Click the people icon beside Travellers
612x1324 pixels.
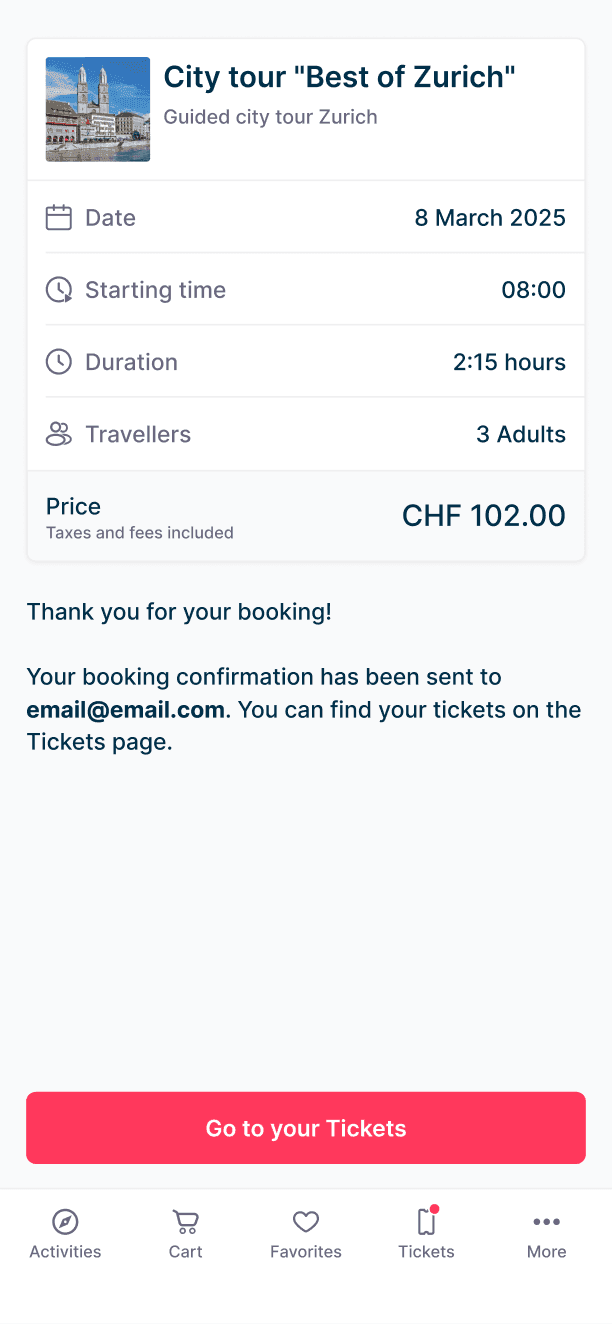pos(59,434)
